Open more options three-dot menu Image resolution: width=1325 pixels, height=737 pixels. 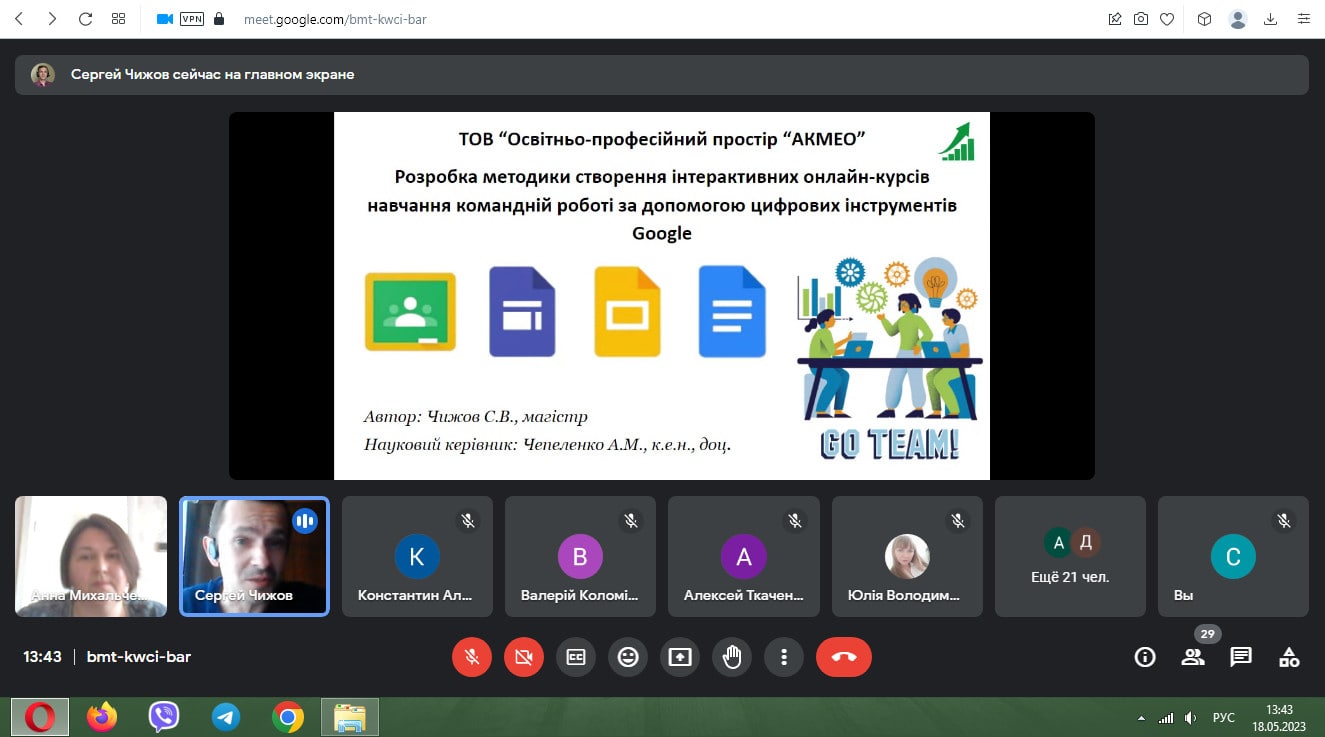(x=784, y=657)
